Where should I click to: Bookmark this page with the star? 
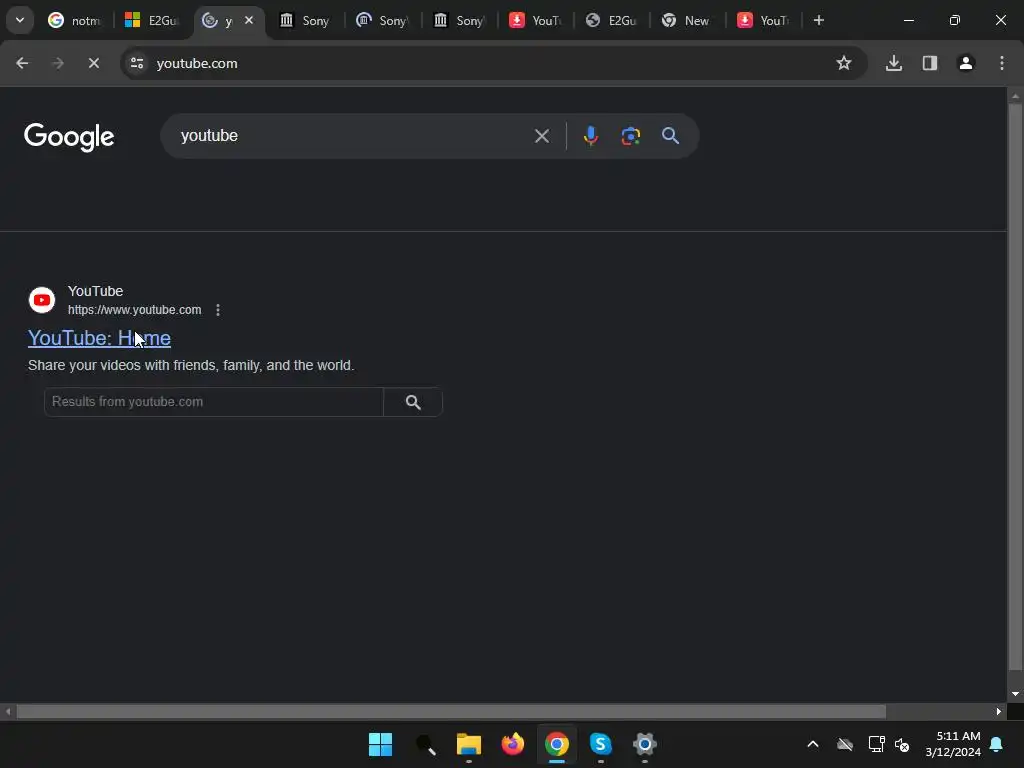click(844, 63)
